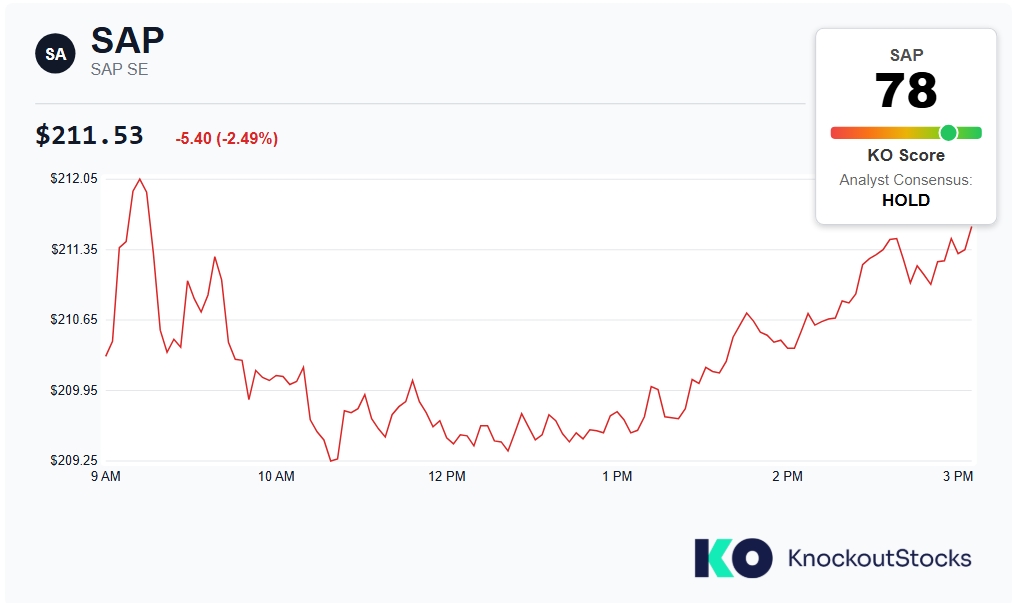1015x603 pixels.
Task: Click the 2 PM x-axis label
Action: tap(787, 476)
